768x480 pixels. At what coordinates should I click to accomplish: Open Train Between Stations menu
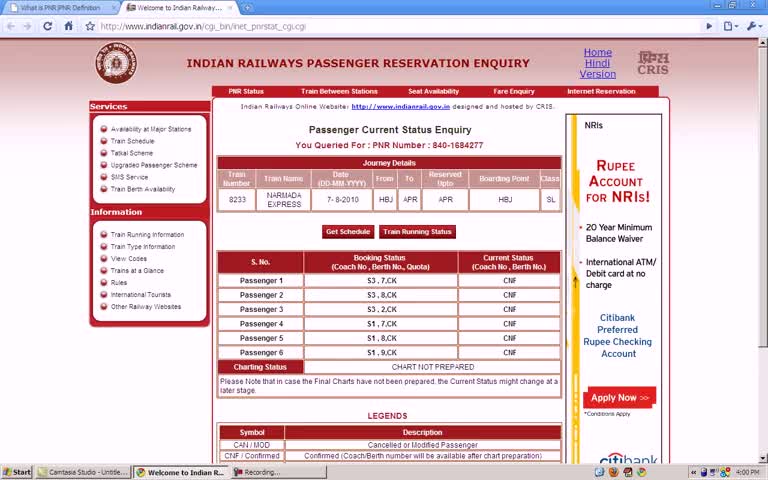pyautogui.click(x=339, y=92)
